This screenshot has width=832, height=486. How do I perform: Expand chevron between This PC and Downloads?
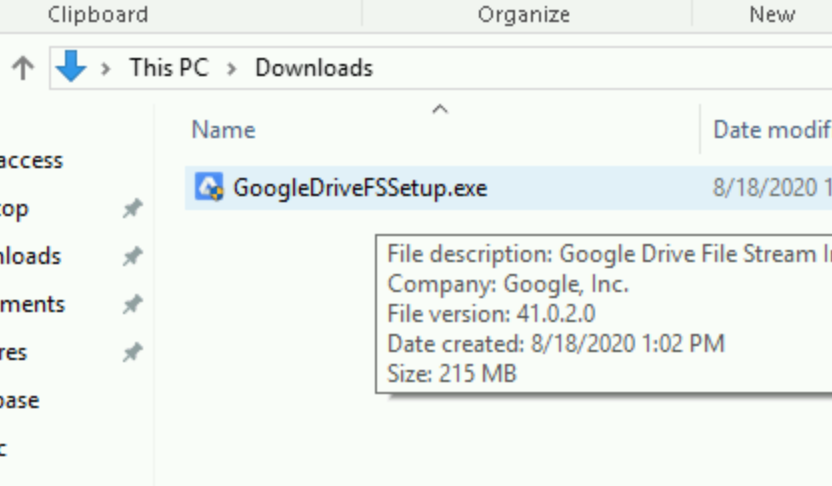click(x=231, y=68)
